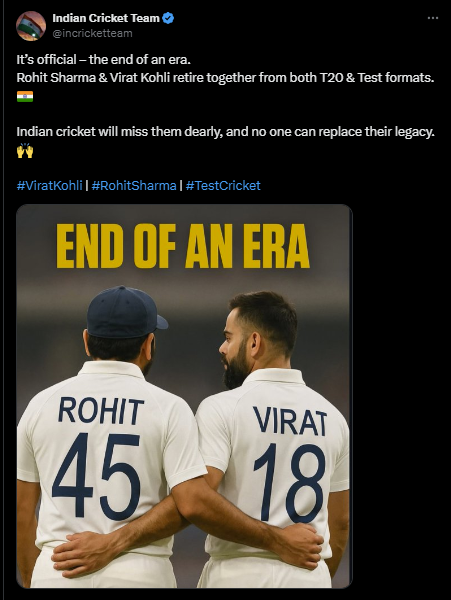The image size is (451, 600).
Task: Click the Indian flag emoji
Action: tap(25, 96)
